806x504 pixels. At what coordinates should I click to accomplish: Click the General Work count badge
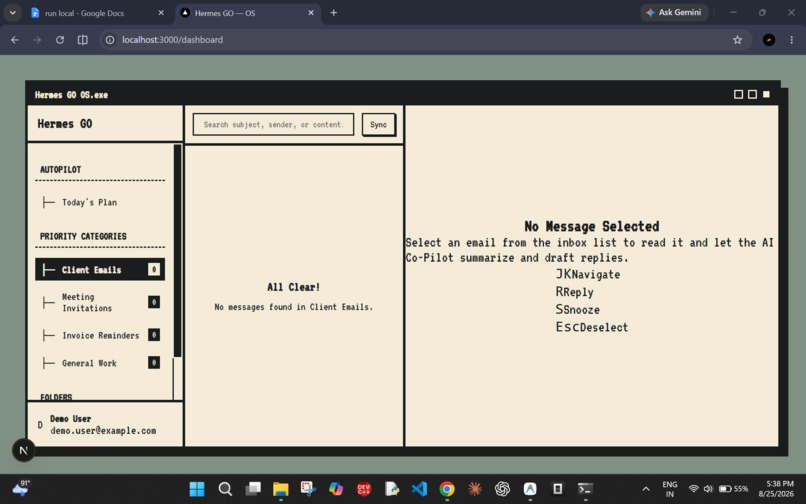154,363
